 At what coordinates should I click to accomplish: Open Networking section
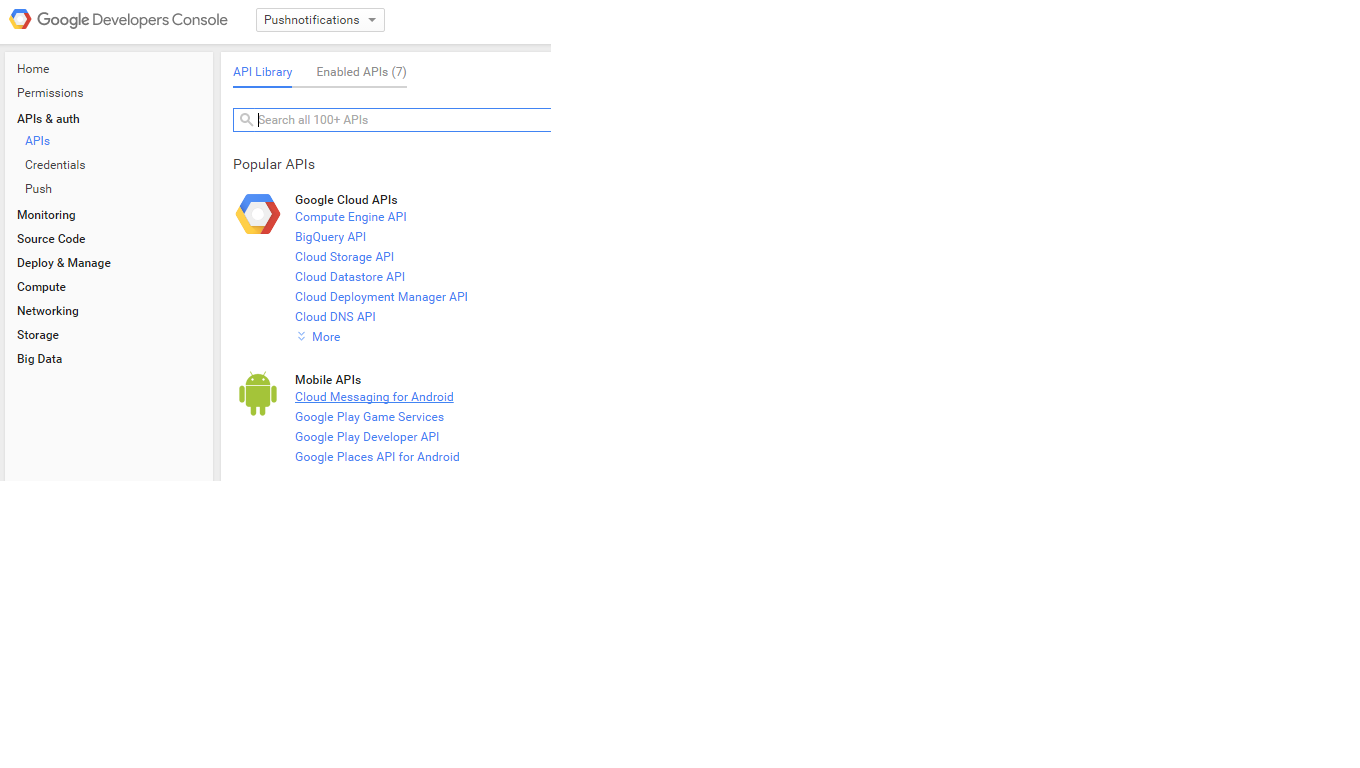pos(48,311)
